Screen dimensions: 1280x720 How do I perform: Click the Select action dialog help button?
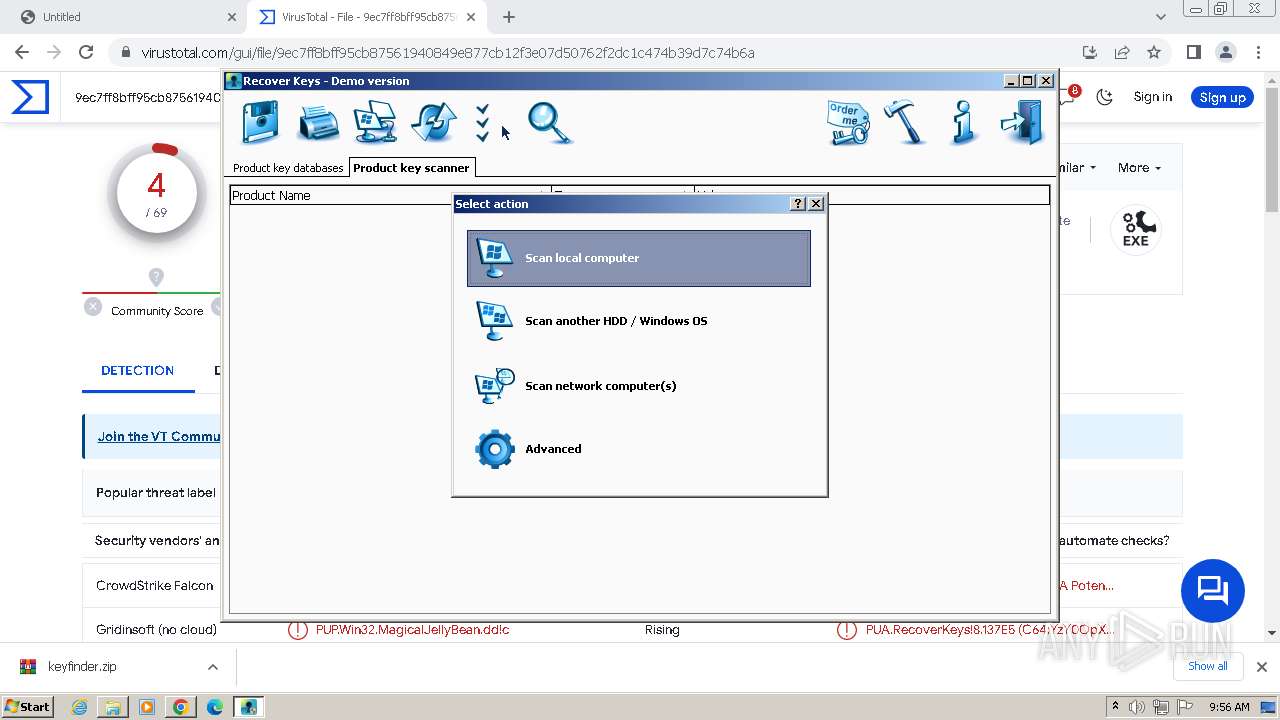797,204
